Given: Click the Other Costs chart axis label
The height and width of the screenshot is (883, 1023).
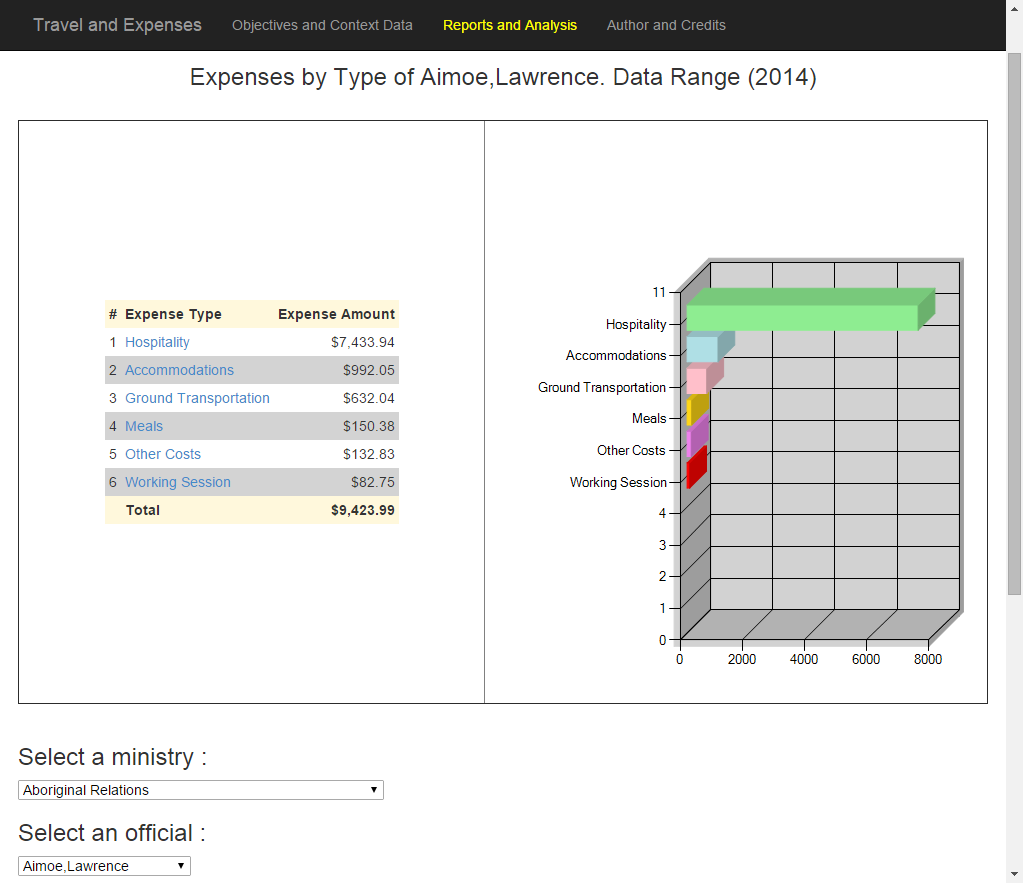Looking at the screenshot, I should 631,450.
